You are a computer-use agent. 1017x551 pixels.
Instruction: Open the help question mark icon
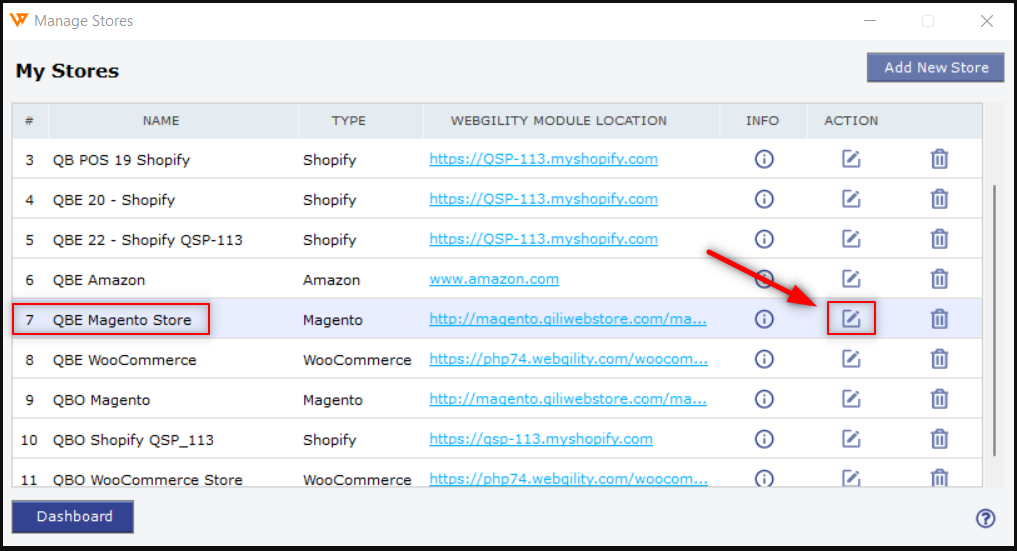[985, 518]
